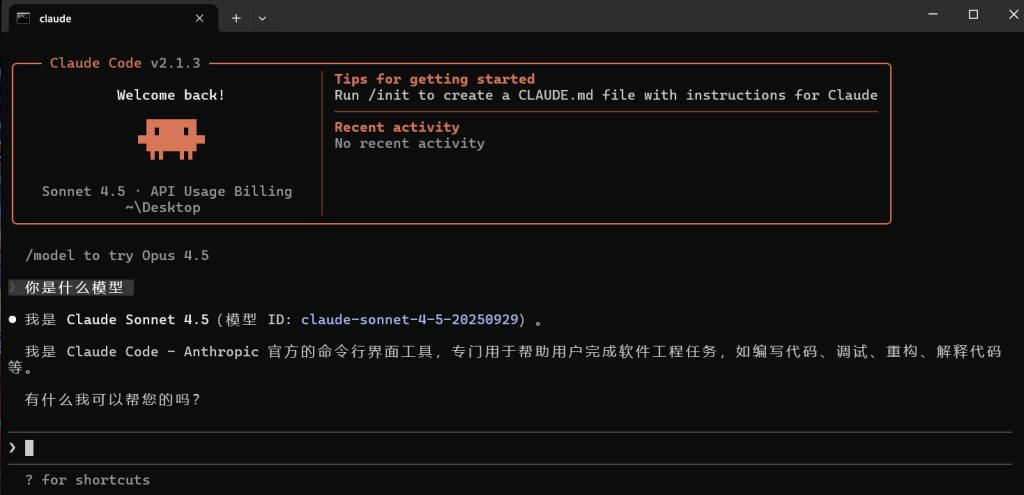Focus the command input field at the cursor
This screenshot has width=1024, height=495.
pyautogui.click(x=30, y=448)
